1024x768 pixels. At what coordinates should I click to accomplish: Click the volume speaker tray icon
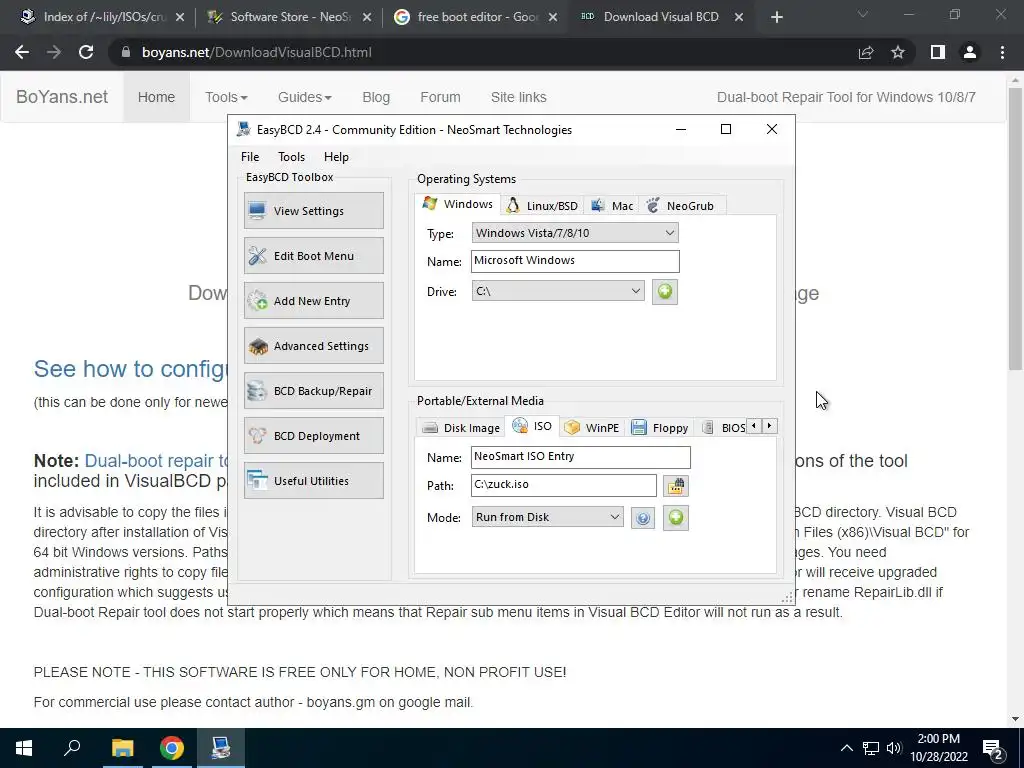(x=894, y=748)
